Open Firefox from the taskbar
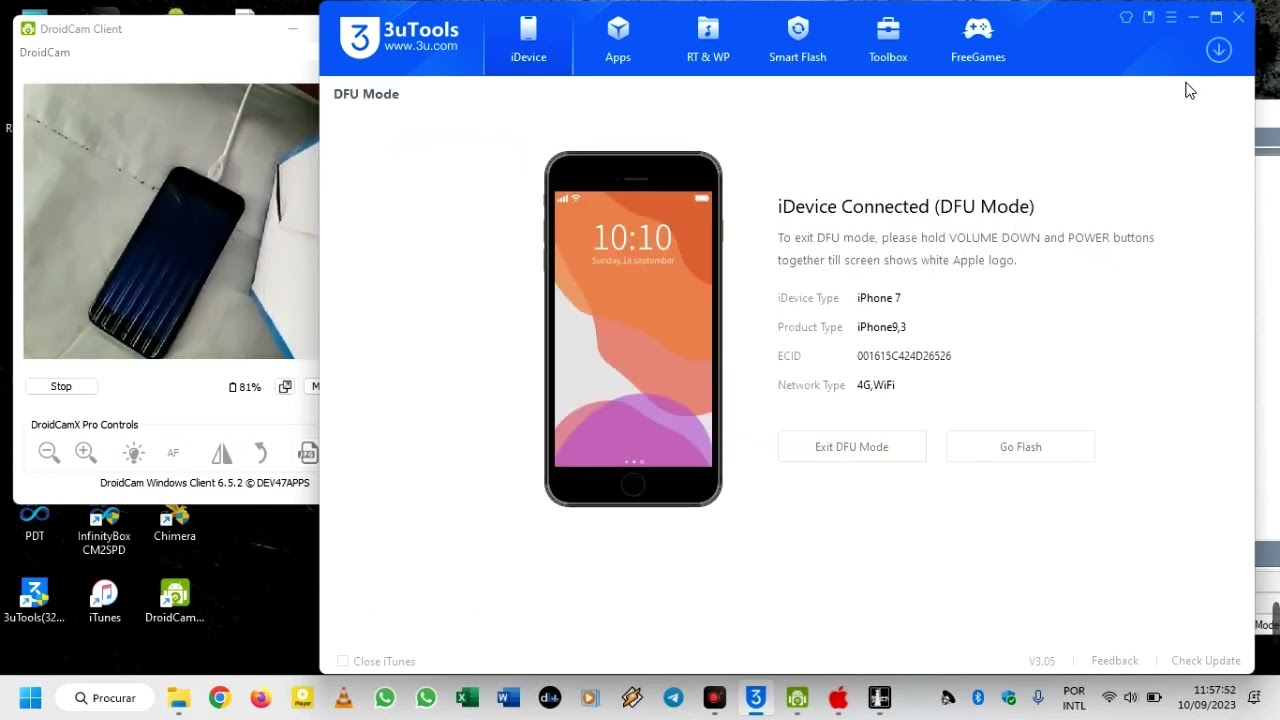1280x720 pixels. click(x=261, y=697)
